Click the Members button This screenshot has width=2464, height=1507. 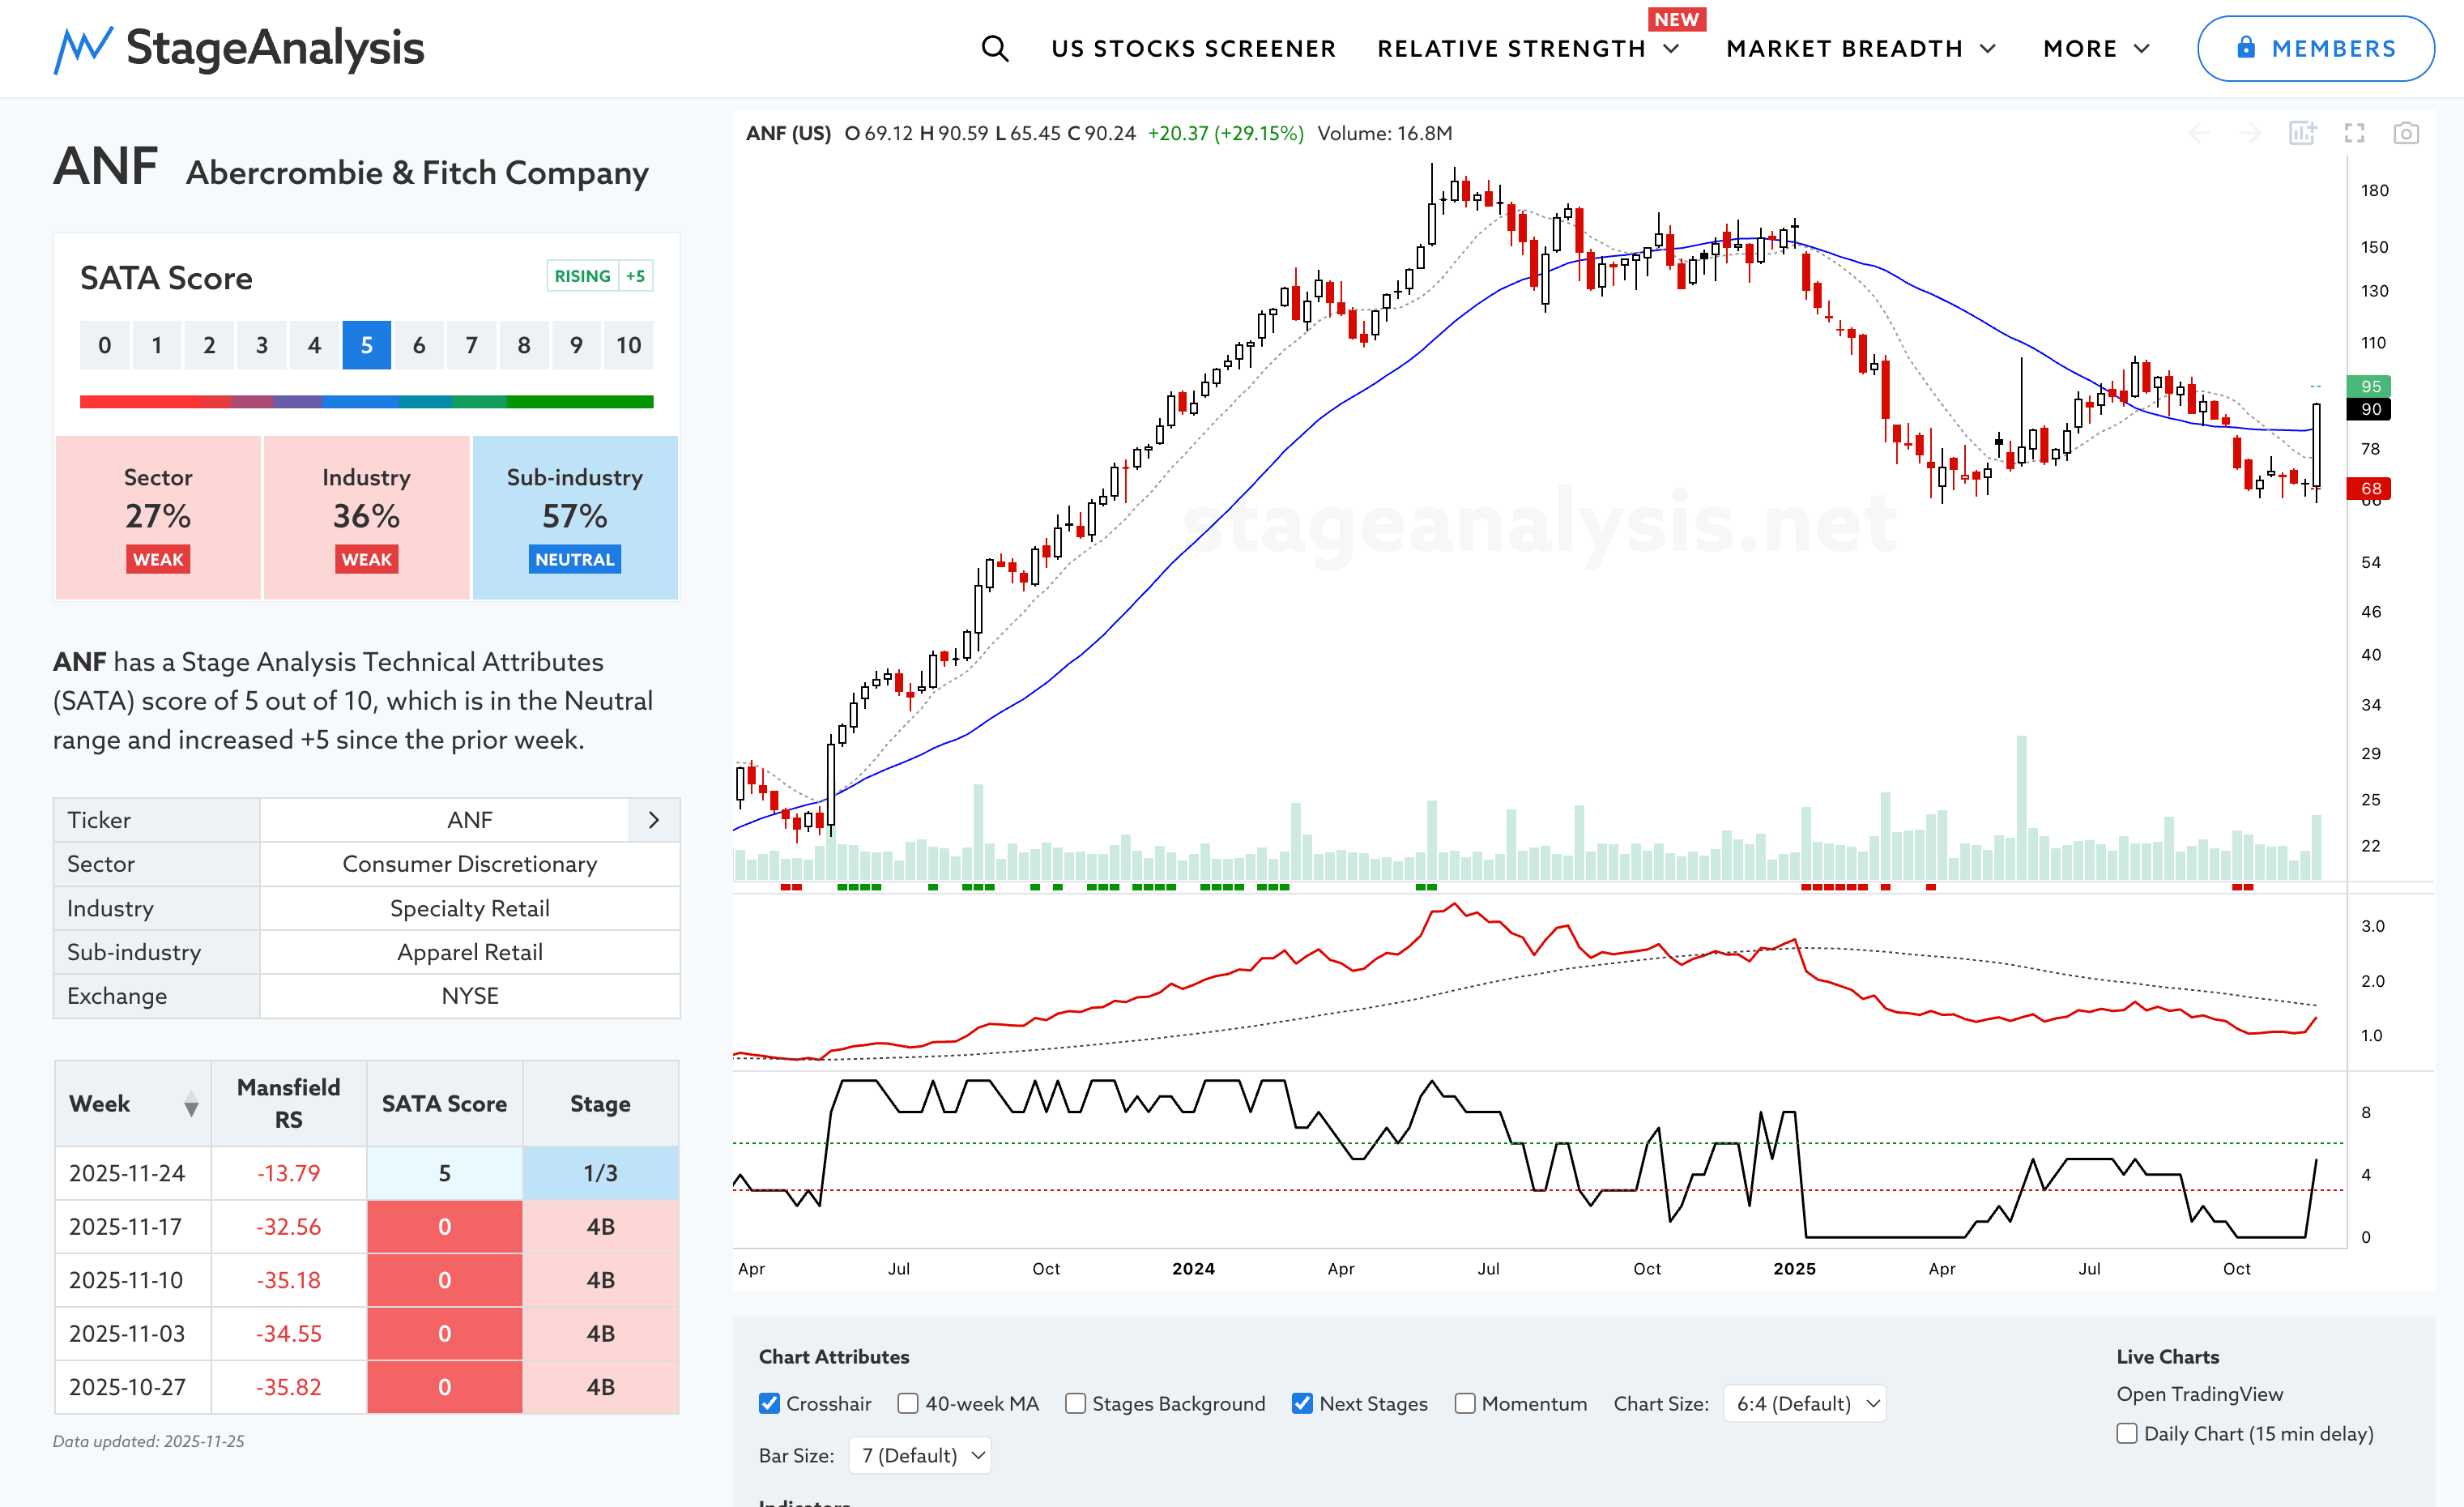[x=2314, y=48]
